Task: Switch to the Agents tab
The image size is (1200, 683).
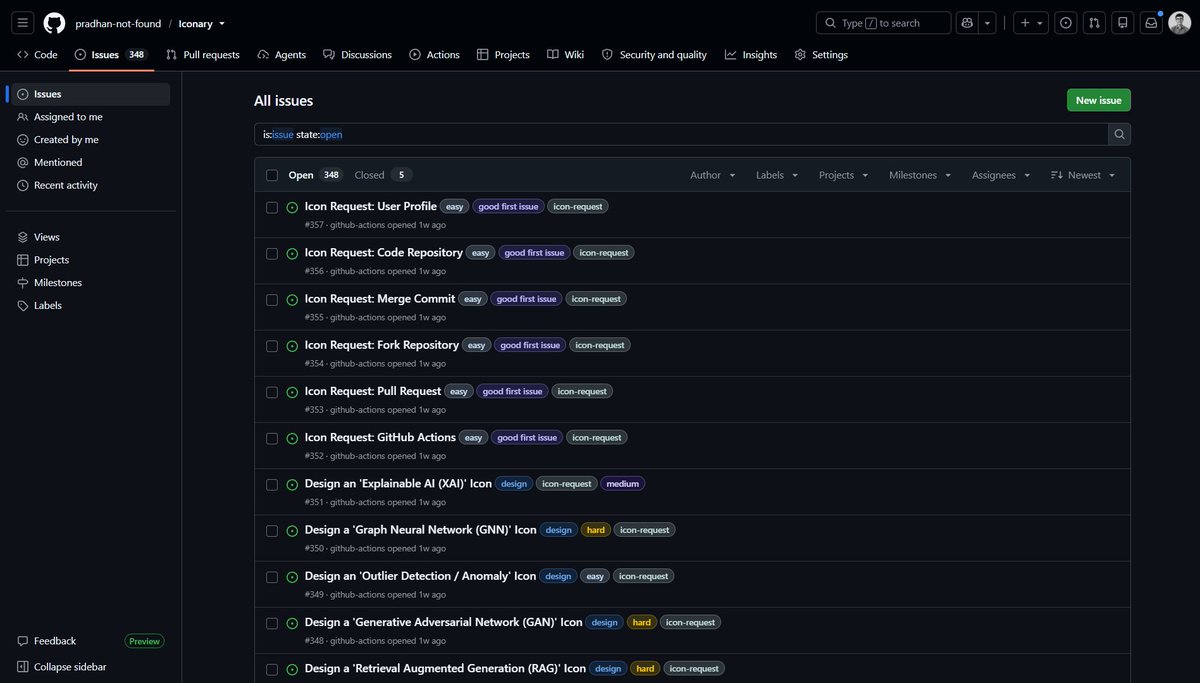Action: point(282,55)
